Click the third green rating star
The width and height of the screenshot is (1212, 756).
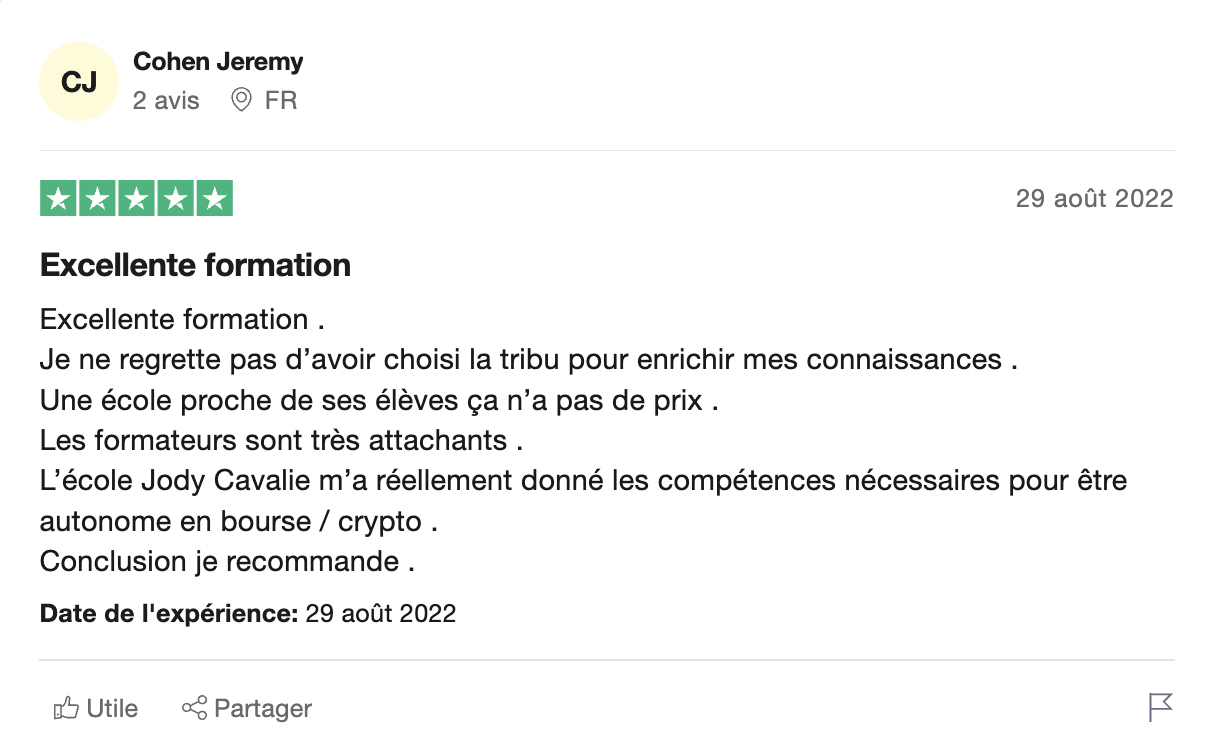click(136, 199)
